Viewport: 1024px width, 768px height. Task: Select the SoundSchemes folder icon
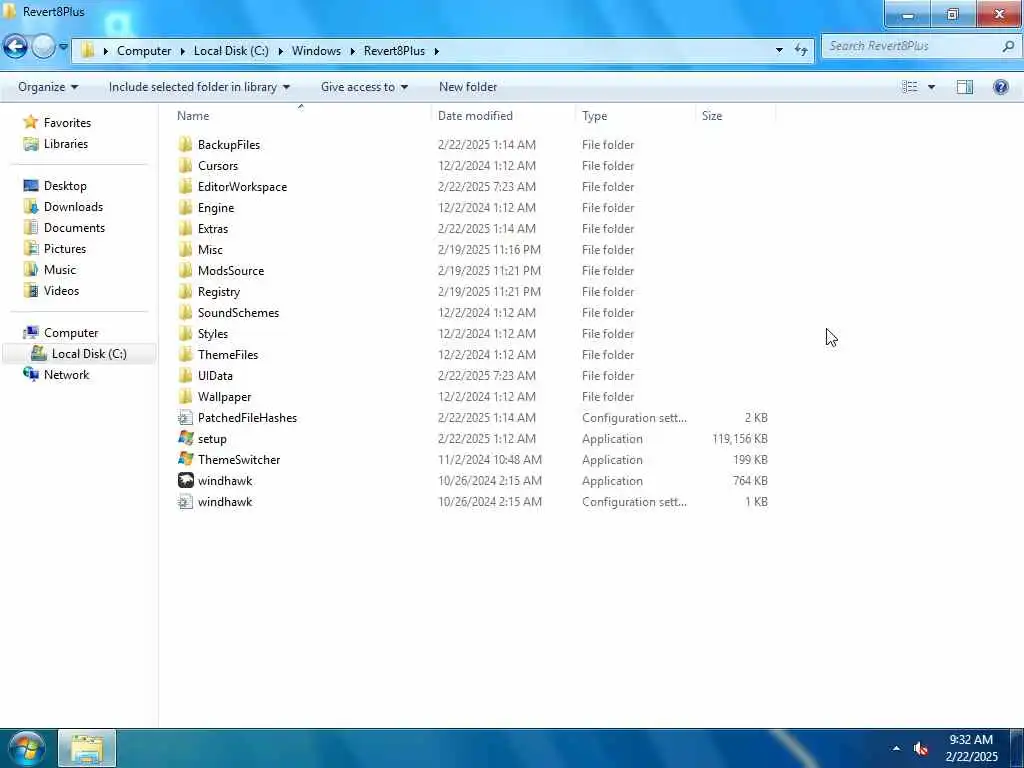[x=185, y=312]
